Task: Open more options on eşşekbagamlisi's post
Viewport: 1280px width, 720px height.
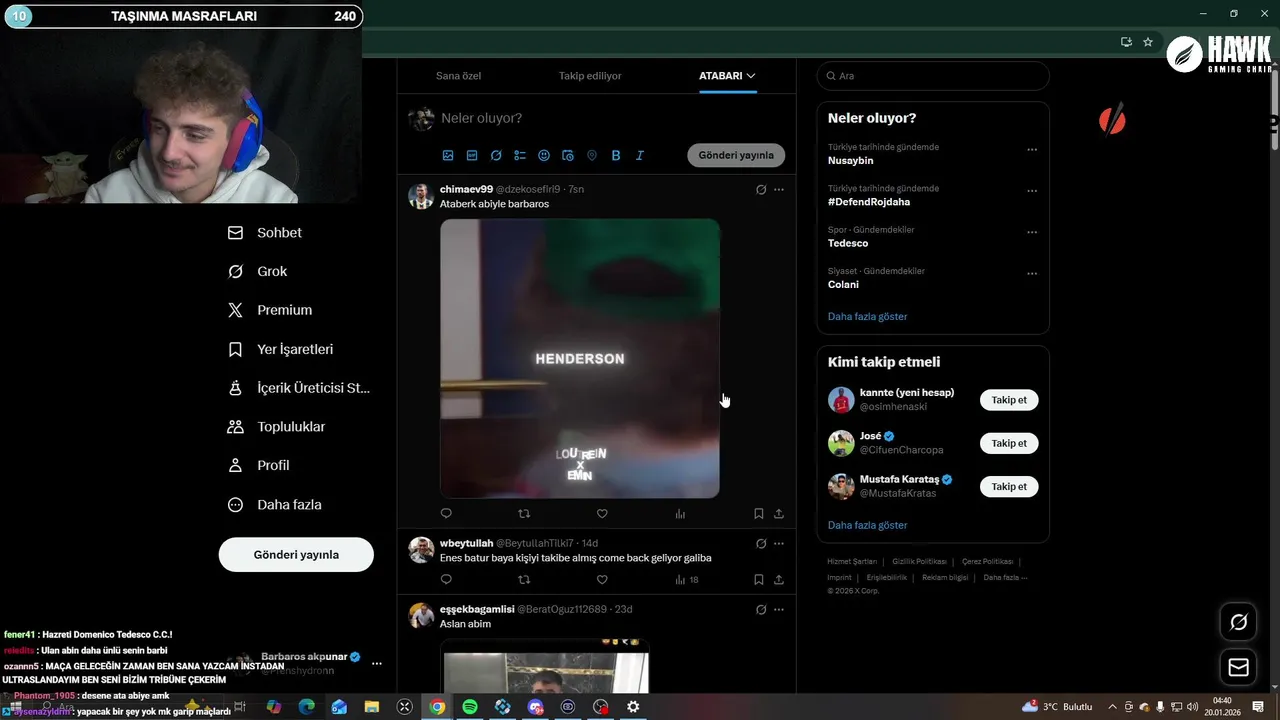Action: 779,609
